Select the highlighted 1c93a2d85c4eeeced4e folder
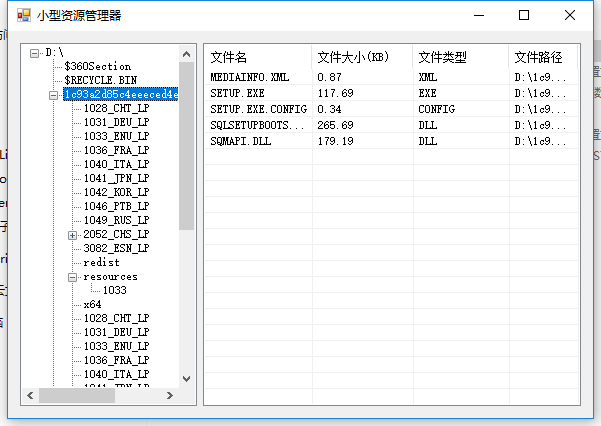Image resolution: width=601 pixels, height=426 pixels. tap(121, 94)
